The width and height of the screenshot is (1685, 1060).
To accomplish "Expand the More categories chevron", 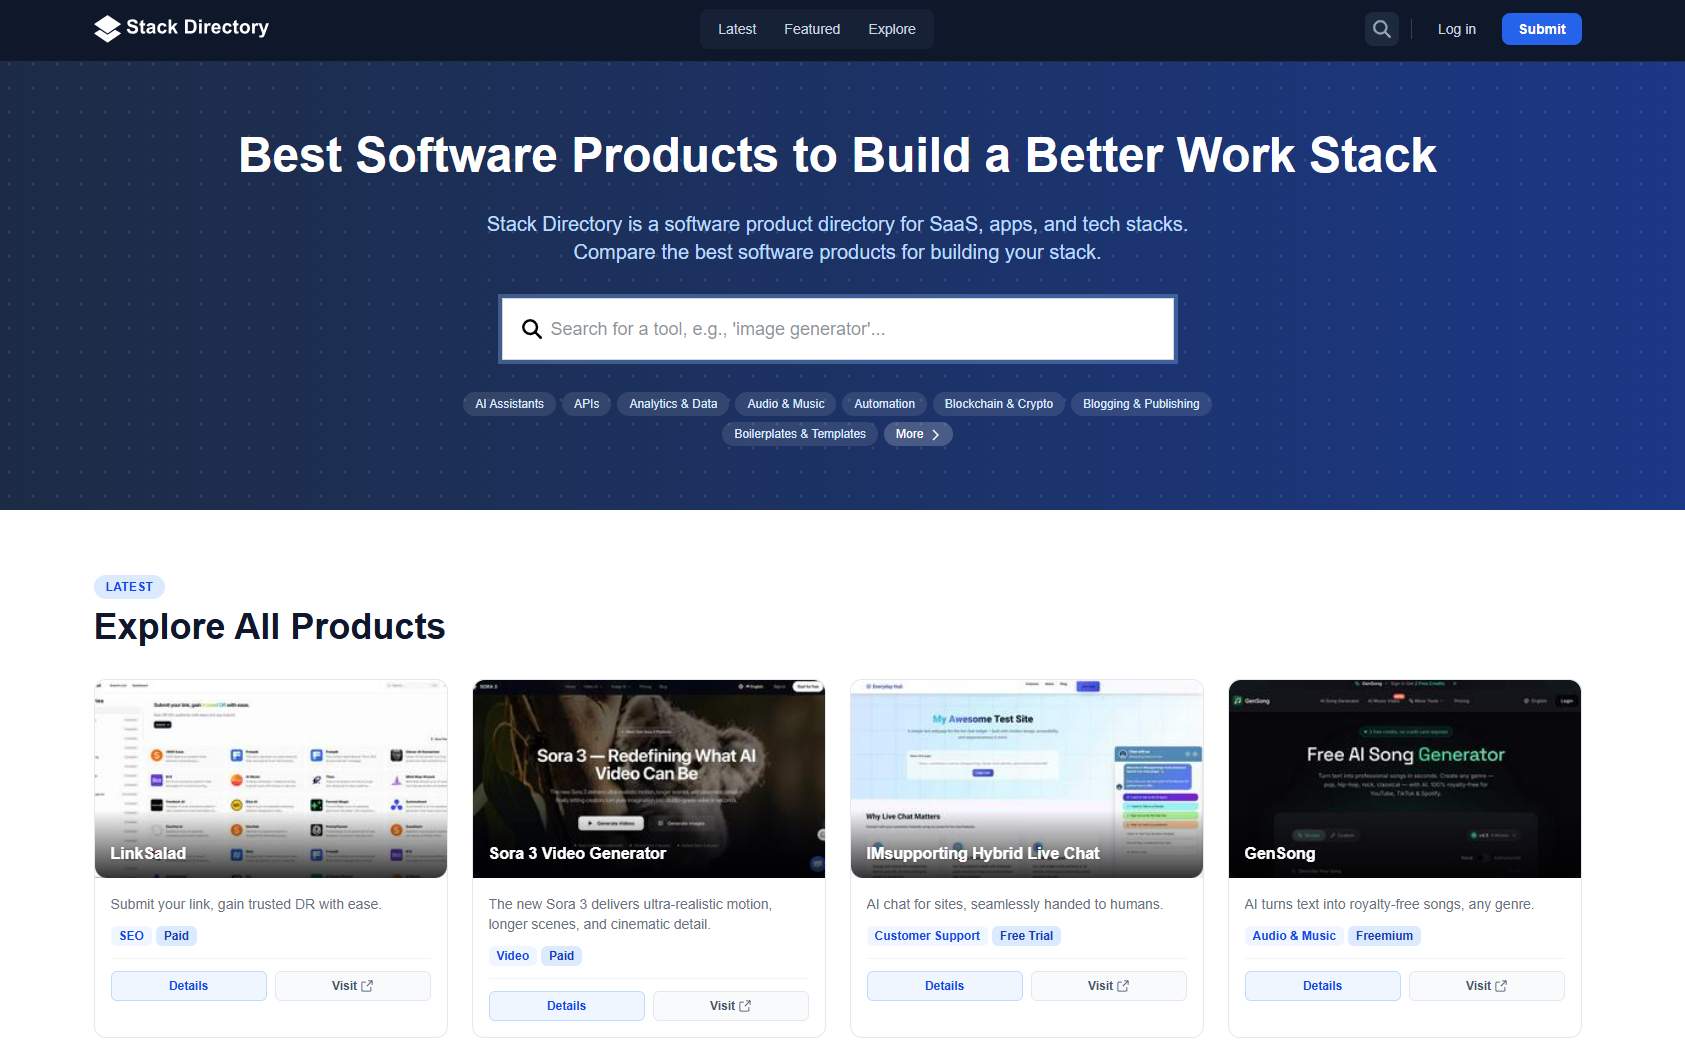I will 937,434.
